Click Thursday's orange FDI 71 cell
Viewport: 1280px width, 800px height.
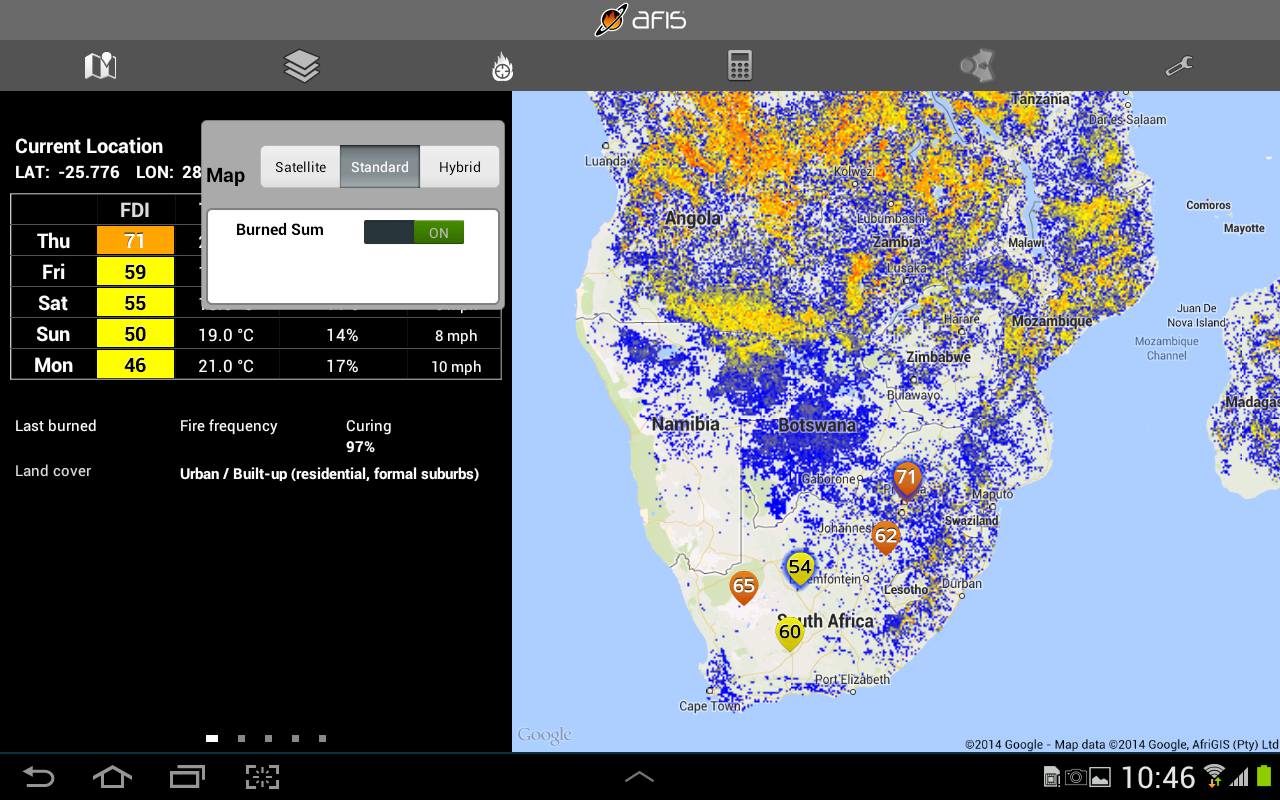click(135, 241)
